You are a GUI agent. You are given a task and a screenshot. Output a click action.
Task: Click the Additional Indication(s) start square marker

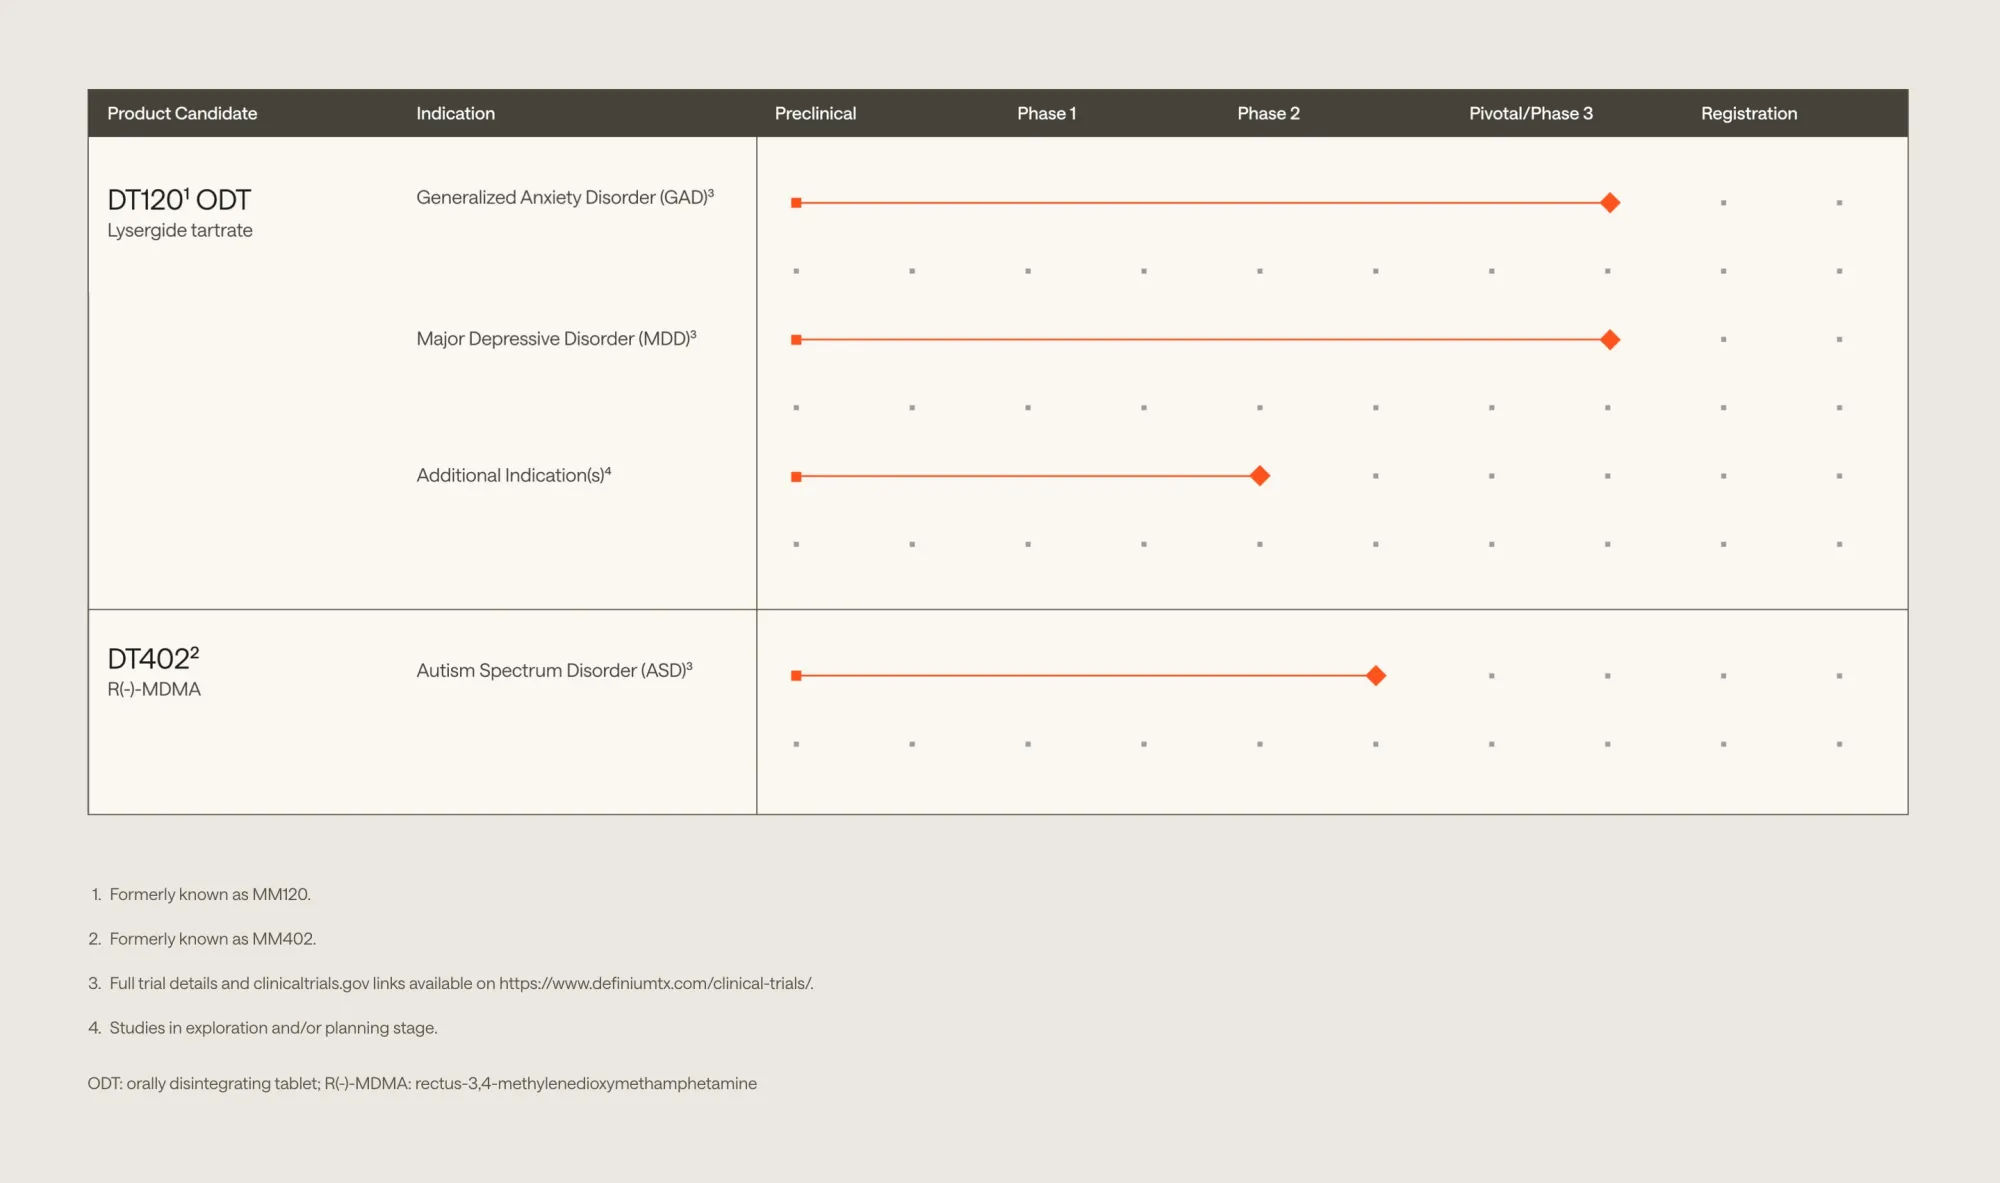(x=796, y=477)
